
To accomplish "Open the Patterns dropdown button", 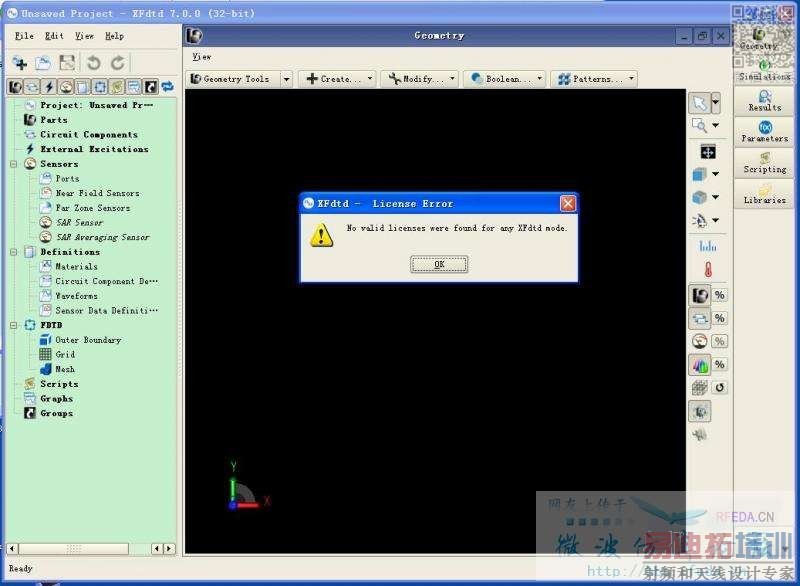I will [594, 79].
